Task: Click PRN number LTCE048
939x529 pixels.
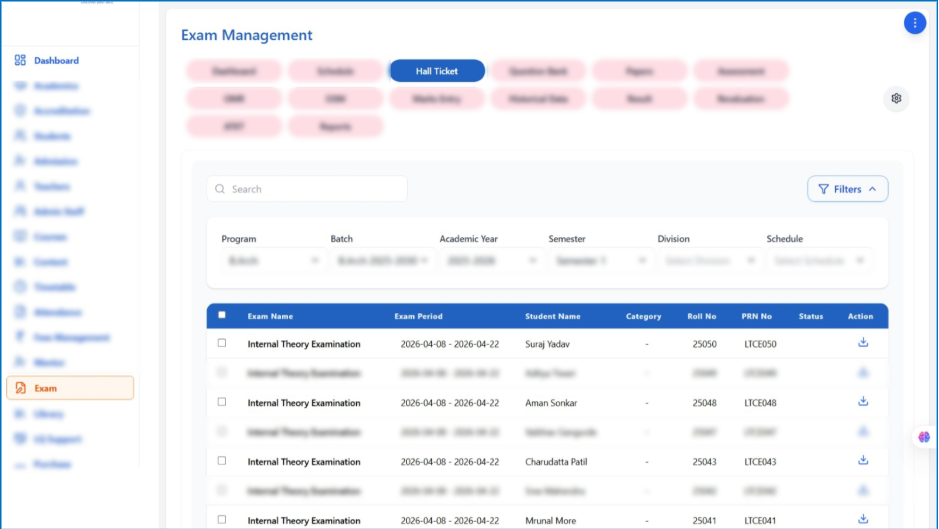Action: point(760,403)
